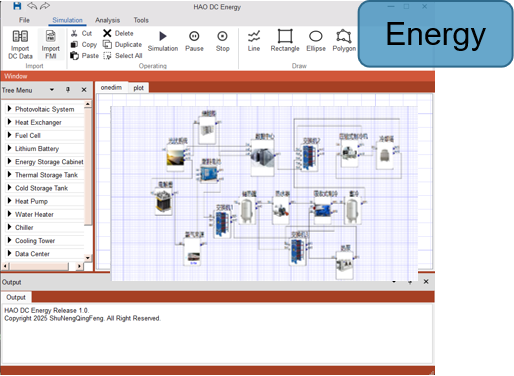Click the Delete X icon
The image size is (514, 376).
pyautogui.click(x=107, y=33)
